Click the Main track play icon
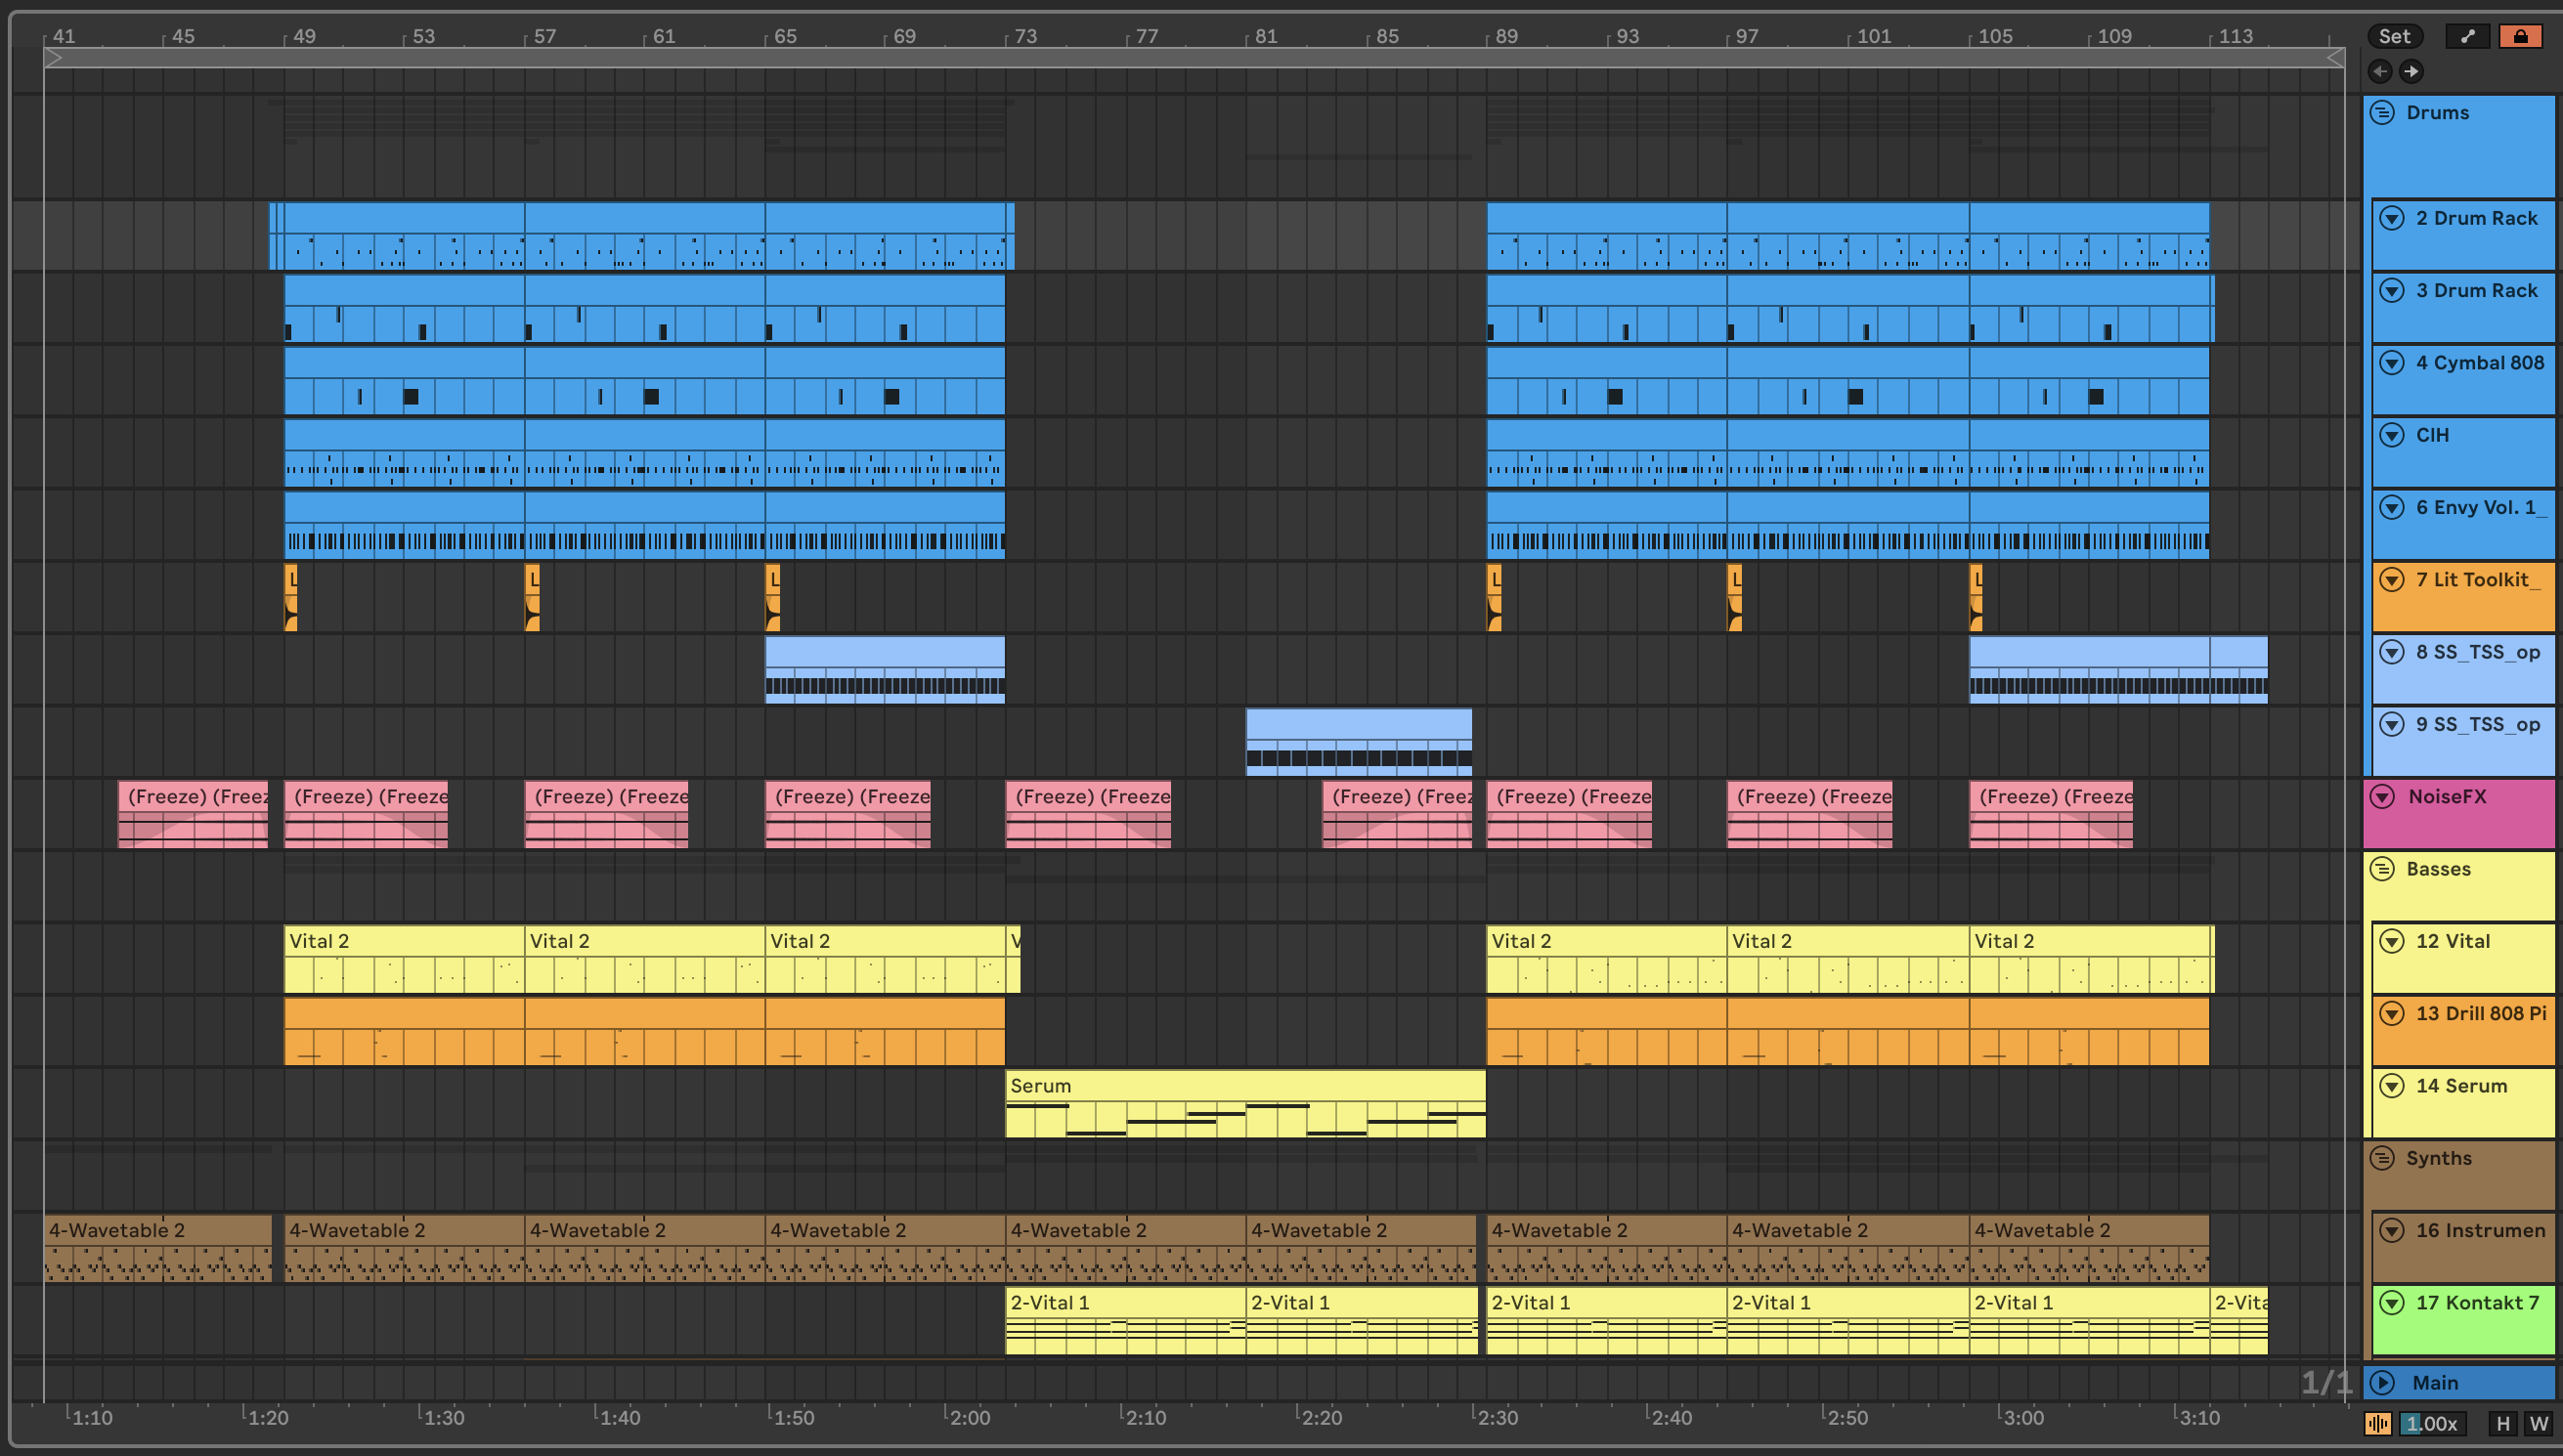This screenshot has height=1456, width=2563. pos(2382,1383)
